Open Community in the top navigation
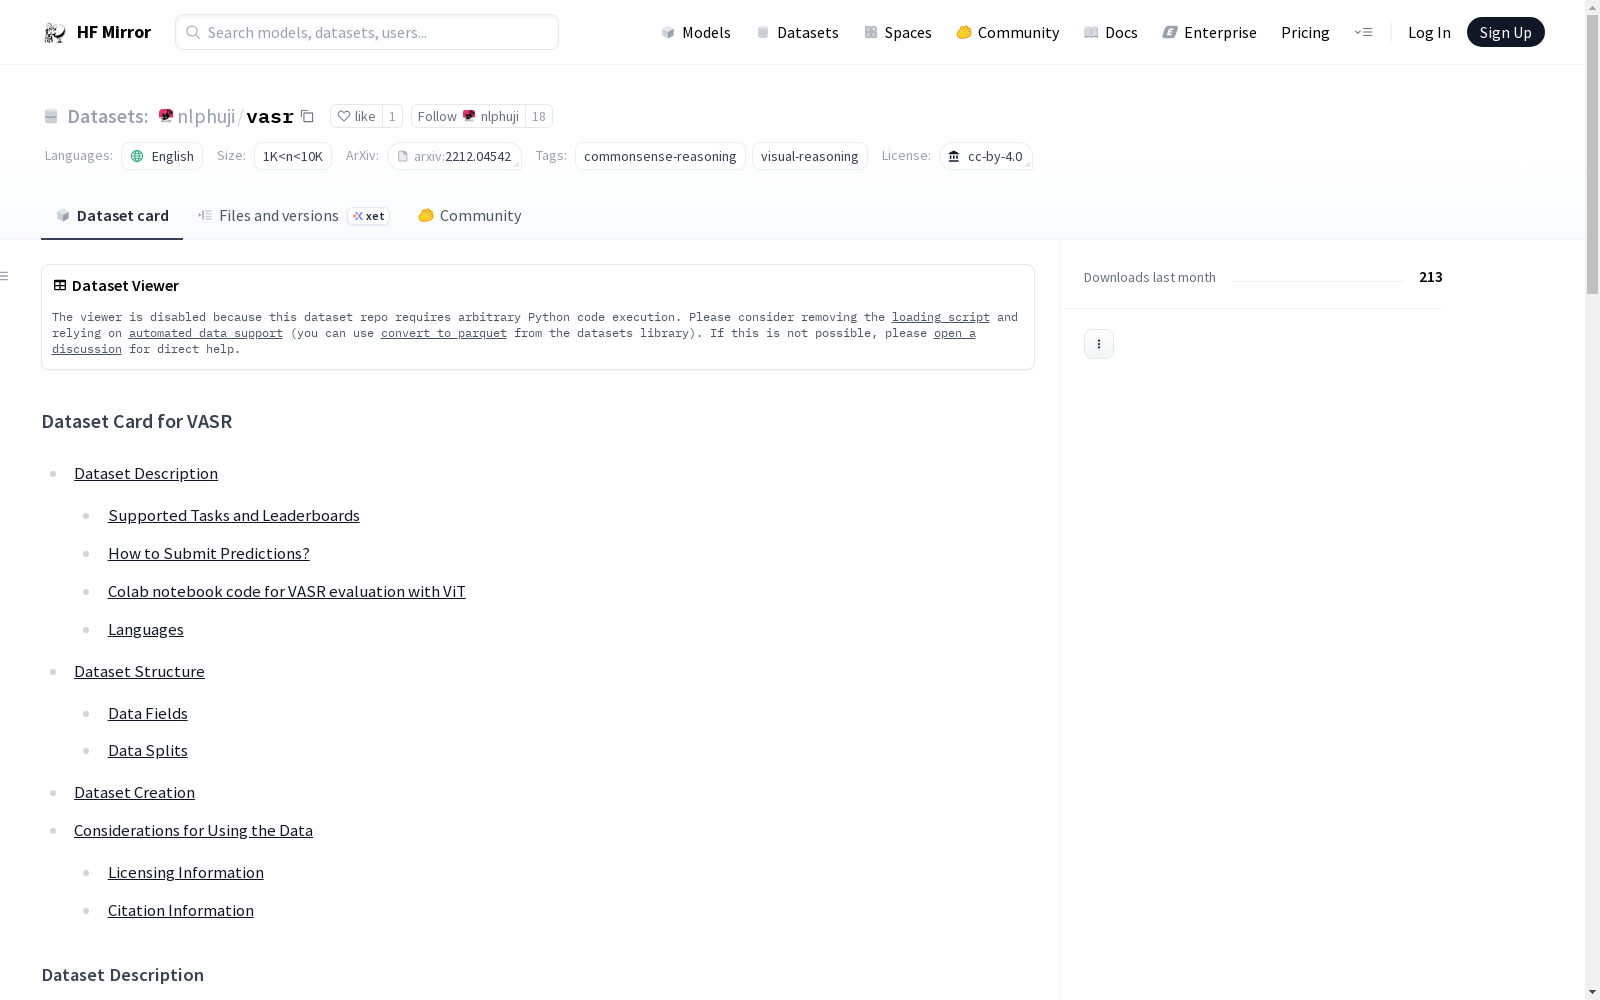The height and width of the screenshot is (1000, 1600). [1008, 32]
